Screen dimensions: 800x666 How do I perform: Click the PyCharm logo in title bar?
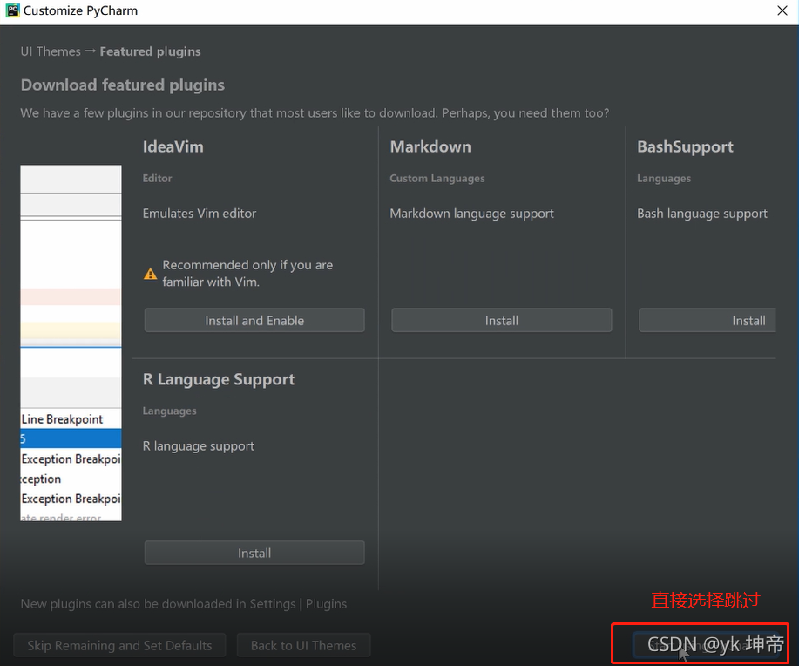click(x=12, y=10)
